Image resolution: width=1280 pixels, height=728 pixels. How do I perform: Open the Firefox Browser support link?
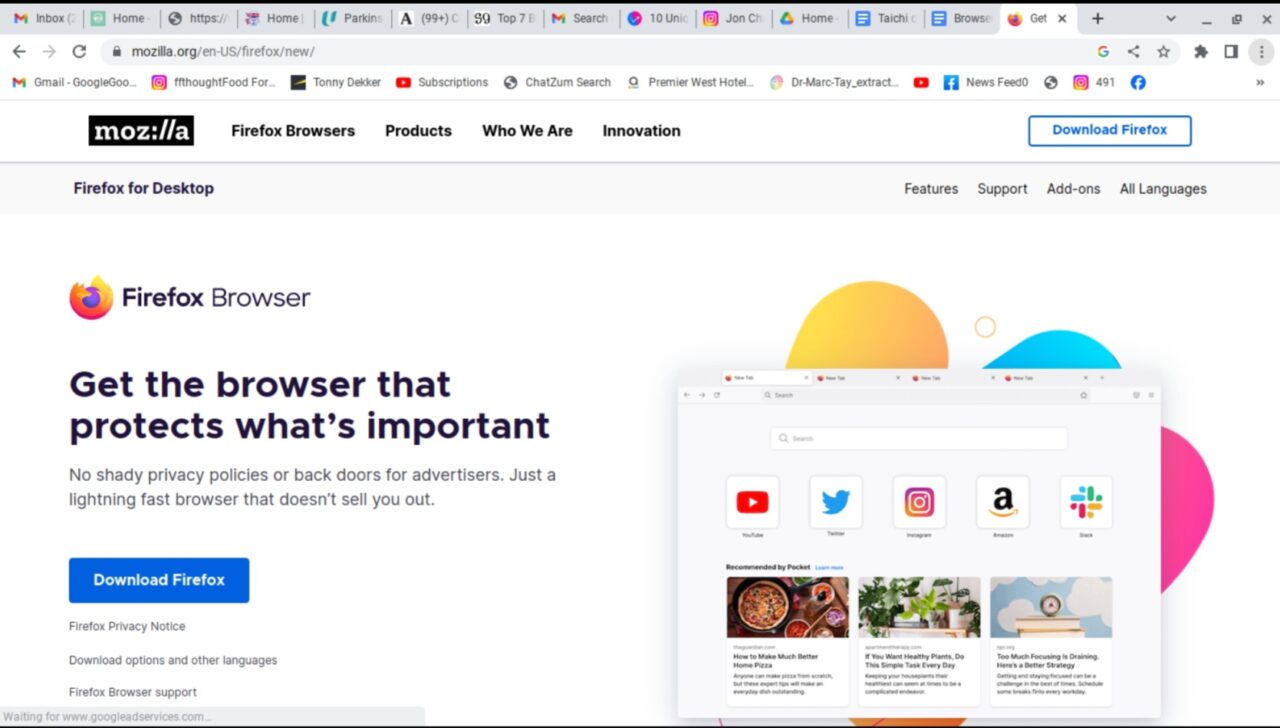[133, 692]
